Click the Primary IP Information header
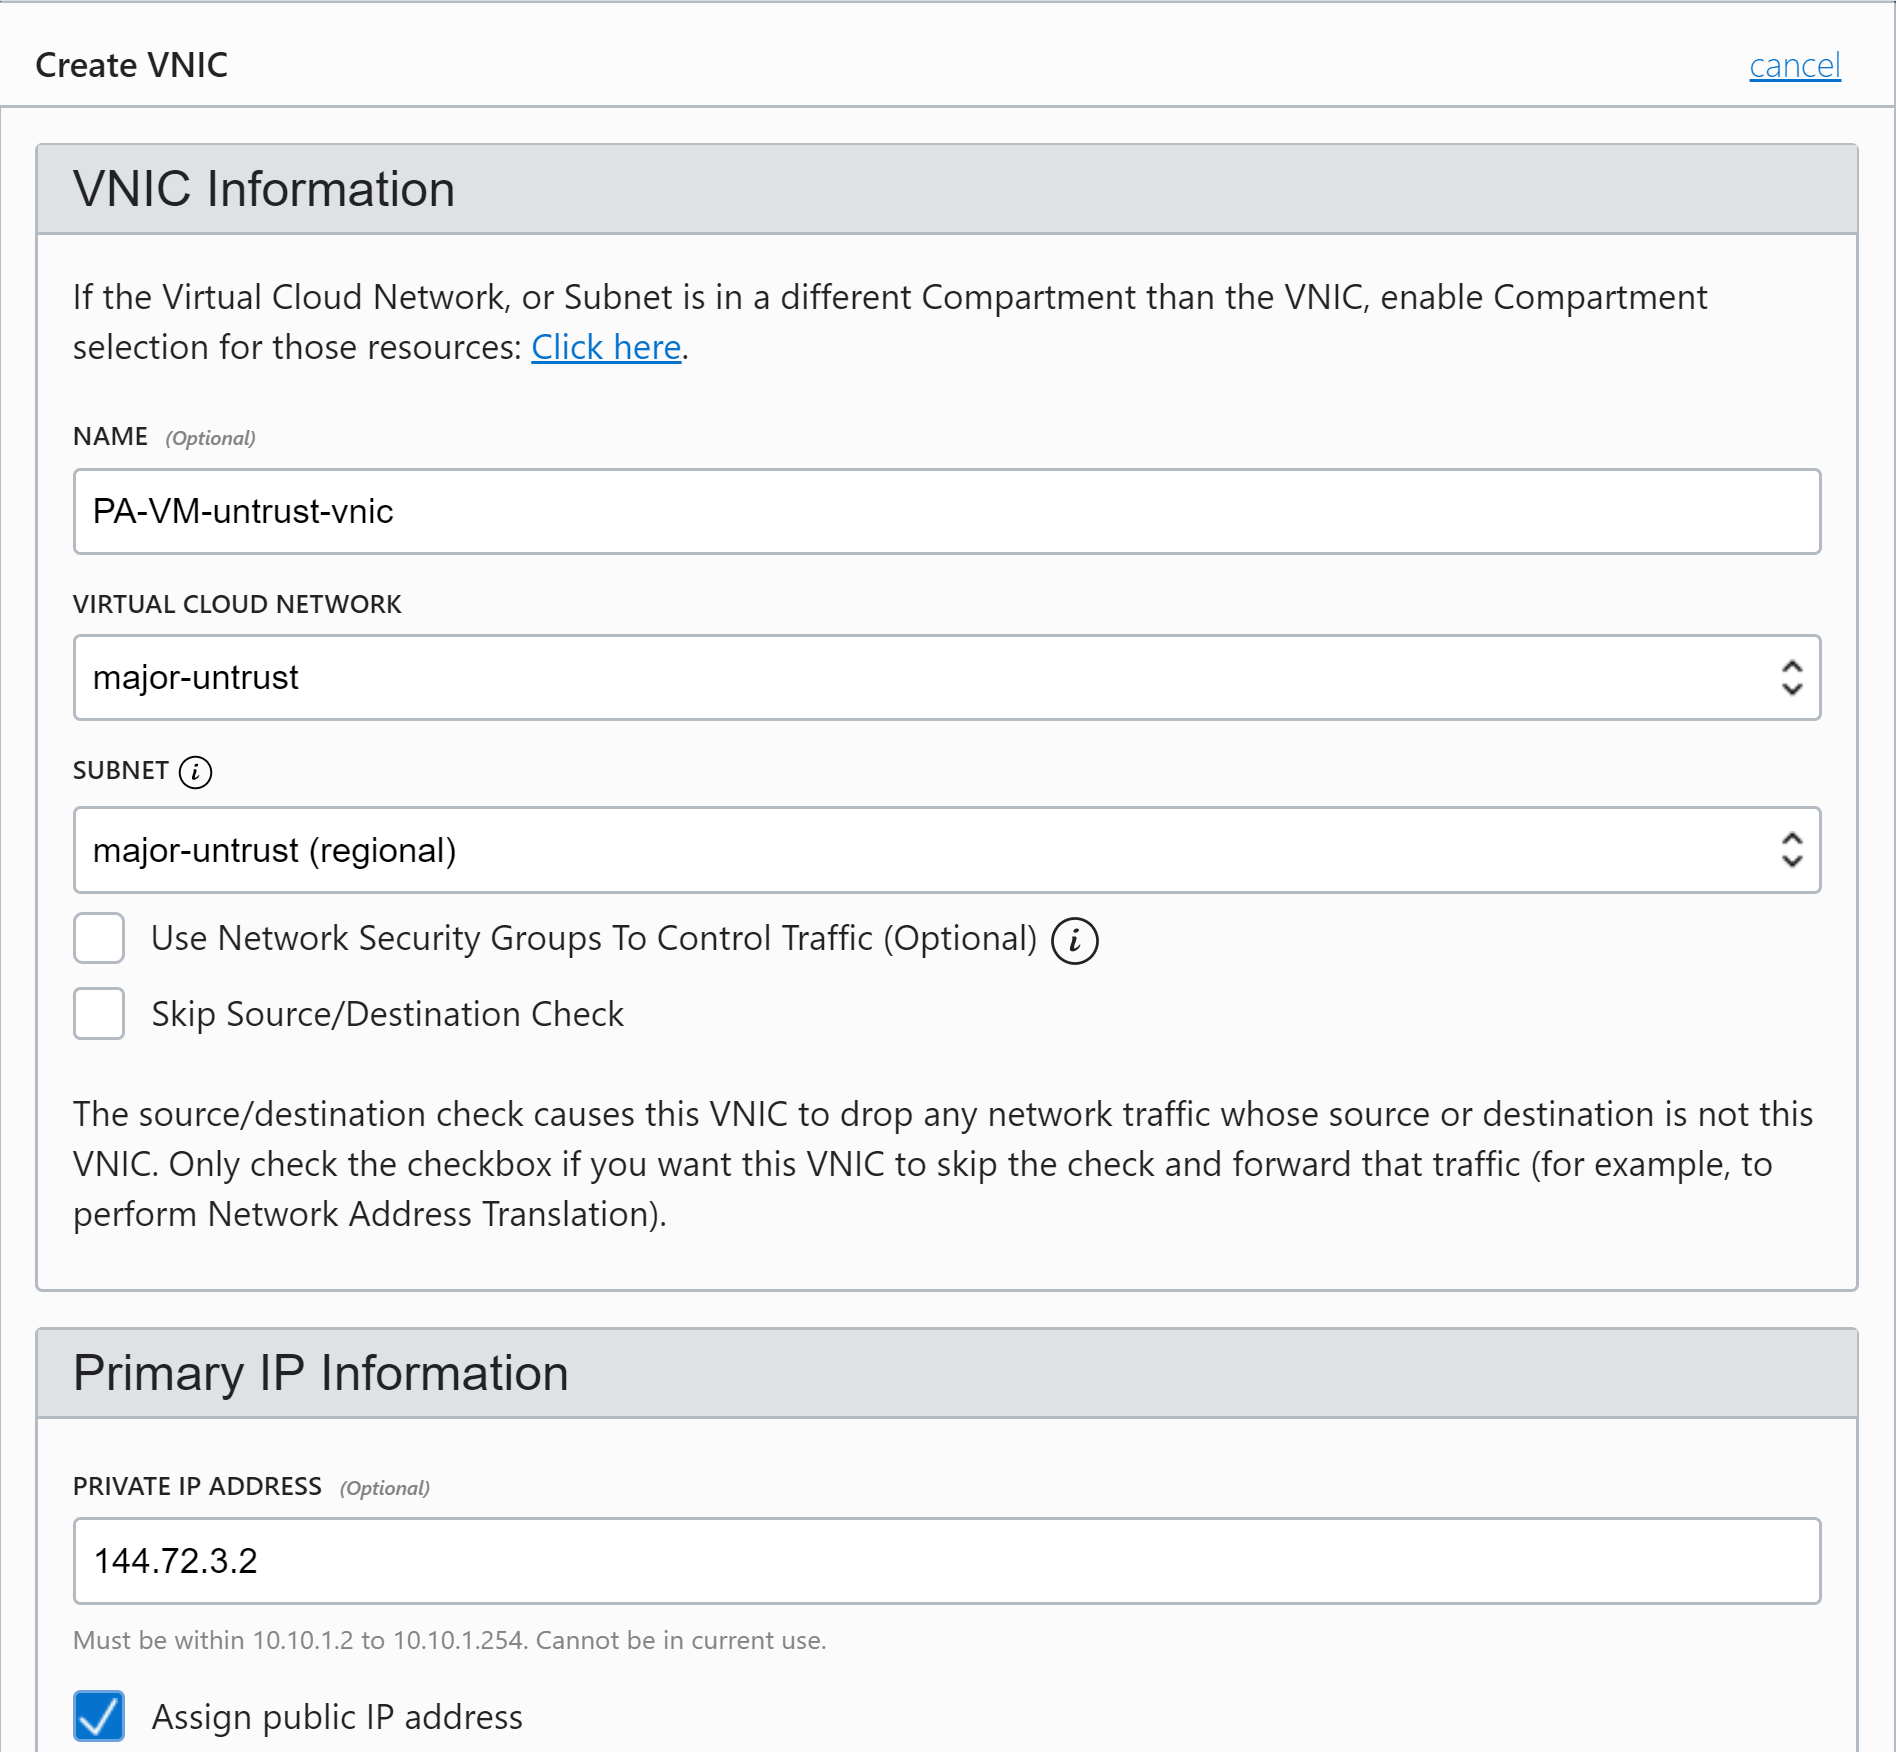Viewport: 1896px width, 1752px height. pyautogui.click(x=320, y=1373)
